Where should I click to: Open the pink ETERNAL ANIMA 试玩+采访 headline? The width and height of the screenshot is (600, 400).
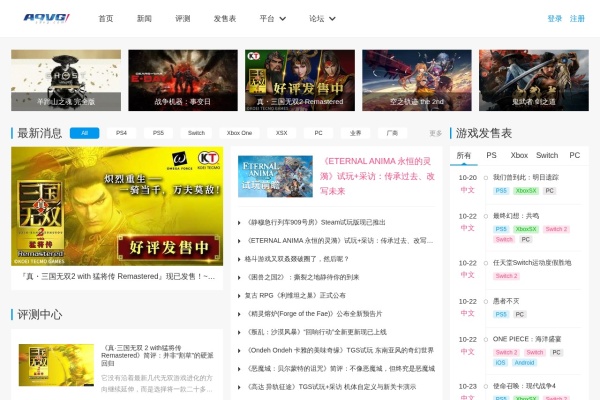click(377, 176)
